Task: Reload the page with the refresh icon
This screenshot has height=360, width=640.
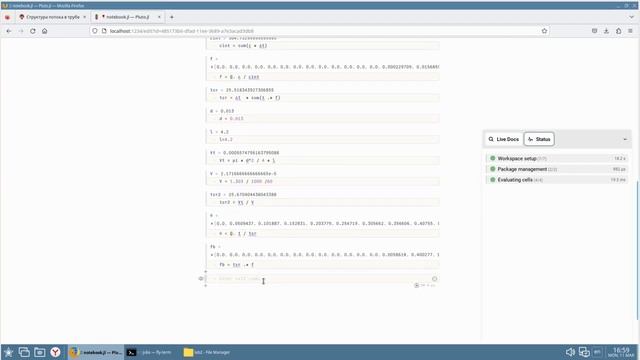Action: 33,31
